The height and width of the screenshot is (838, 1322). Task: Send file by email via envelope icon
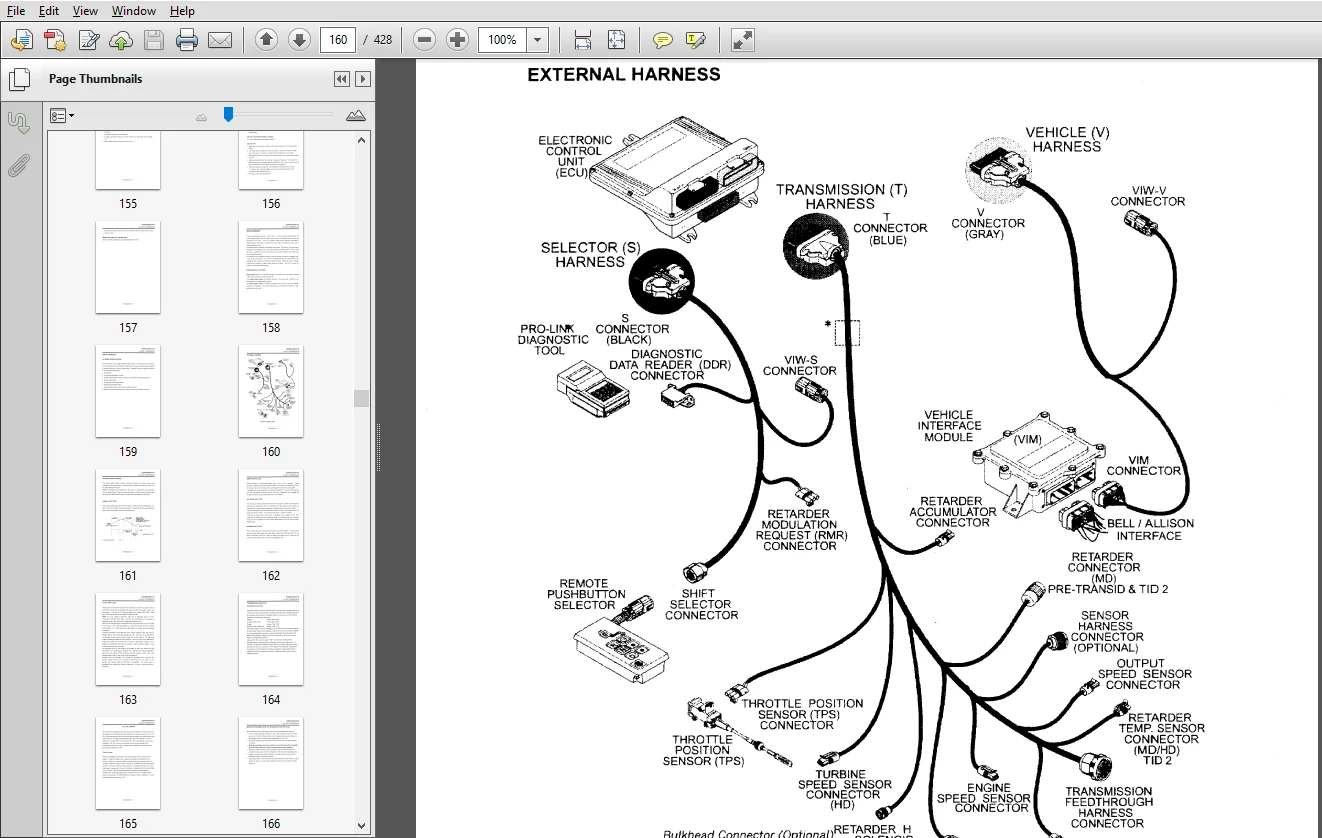[x=220, y=40]
